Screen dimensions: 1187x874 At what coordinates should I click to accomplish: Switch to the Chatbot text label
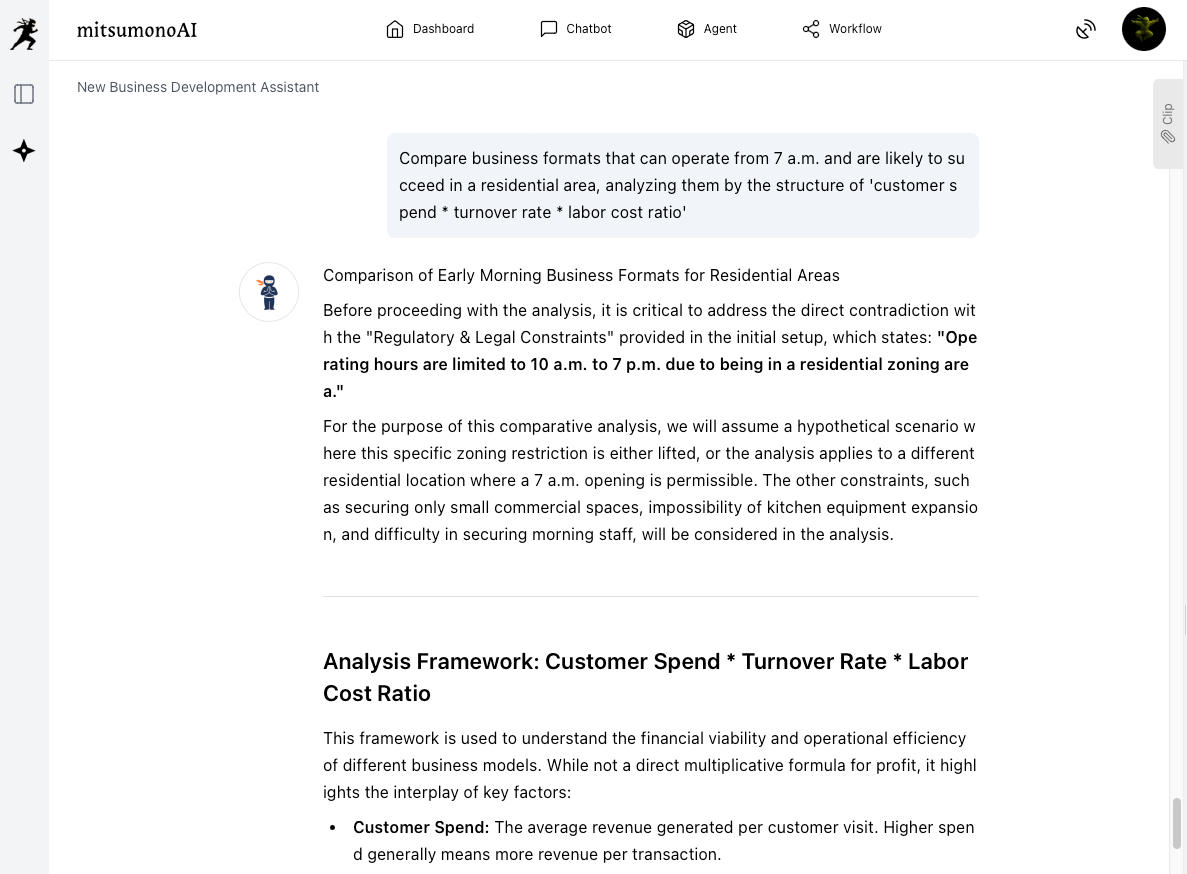(x=588, y=29)
